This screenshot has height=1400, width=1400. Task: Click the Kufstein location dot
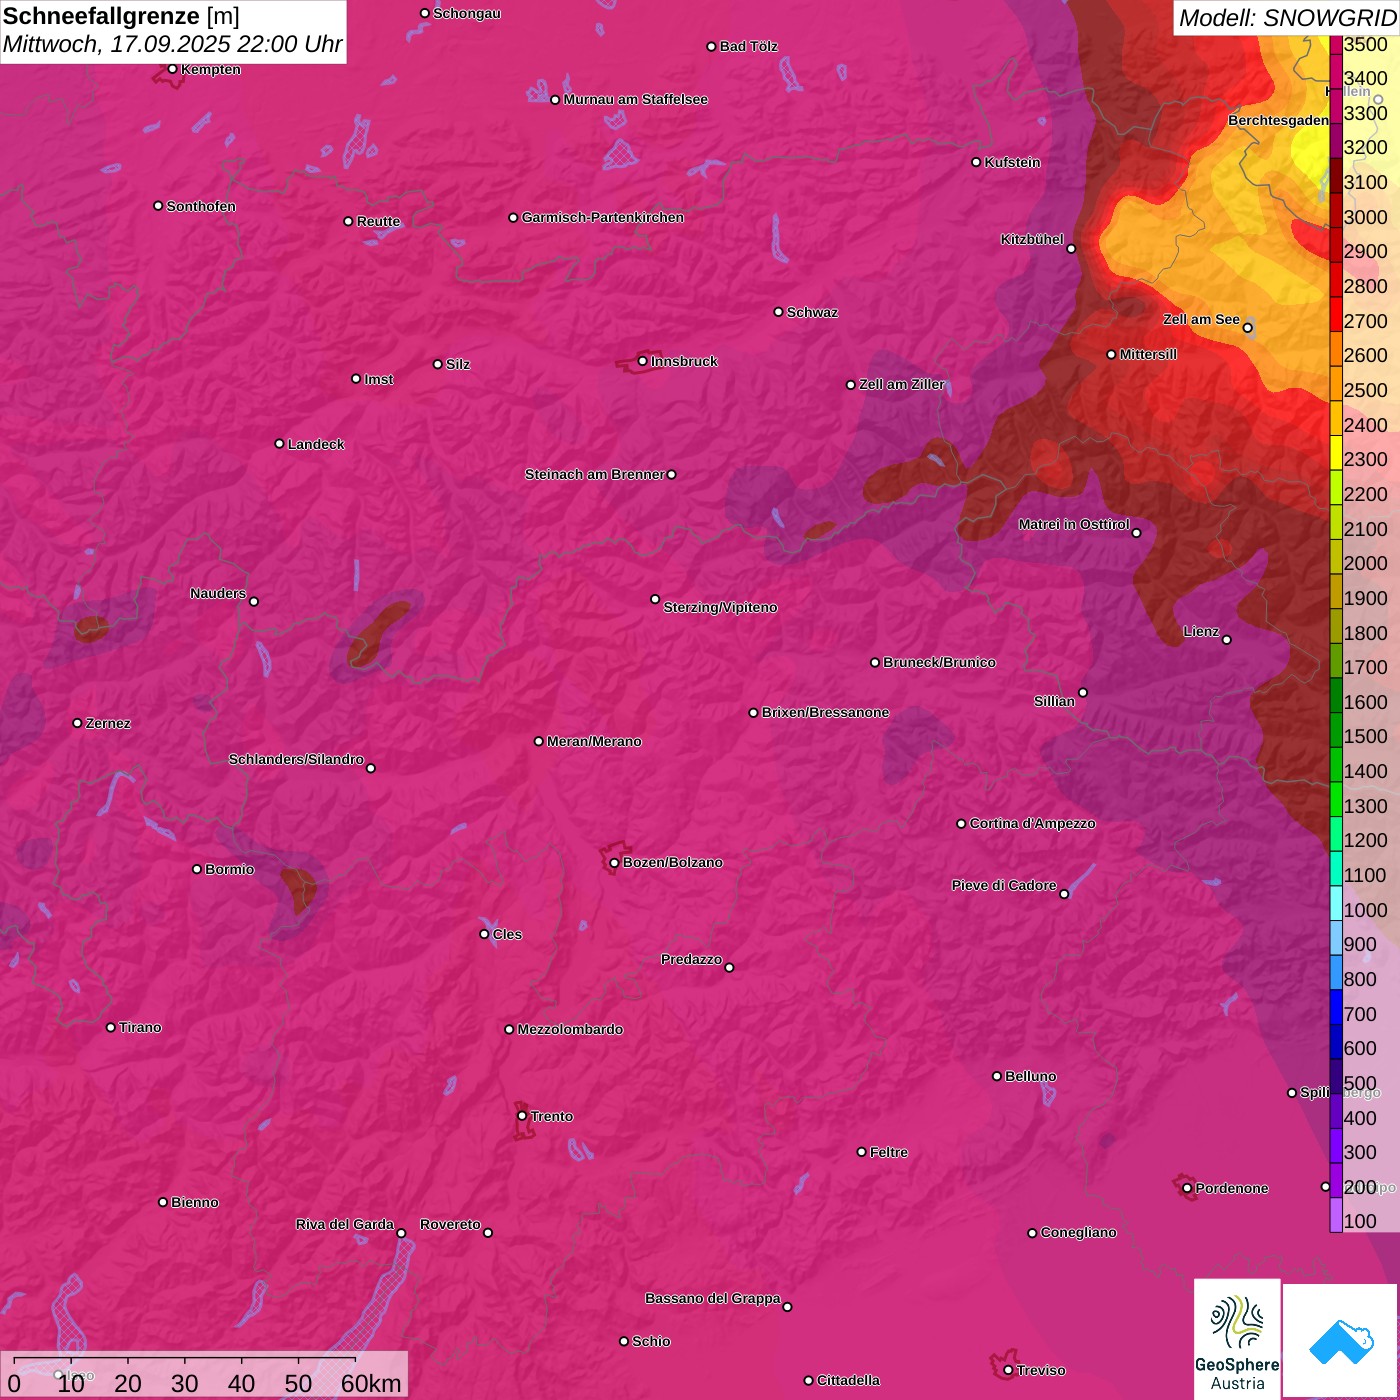click(x=976, y=162)
